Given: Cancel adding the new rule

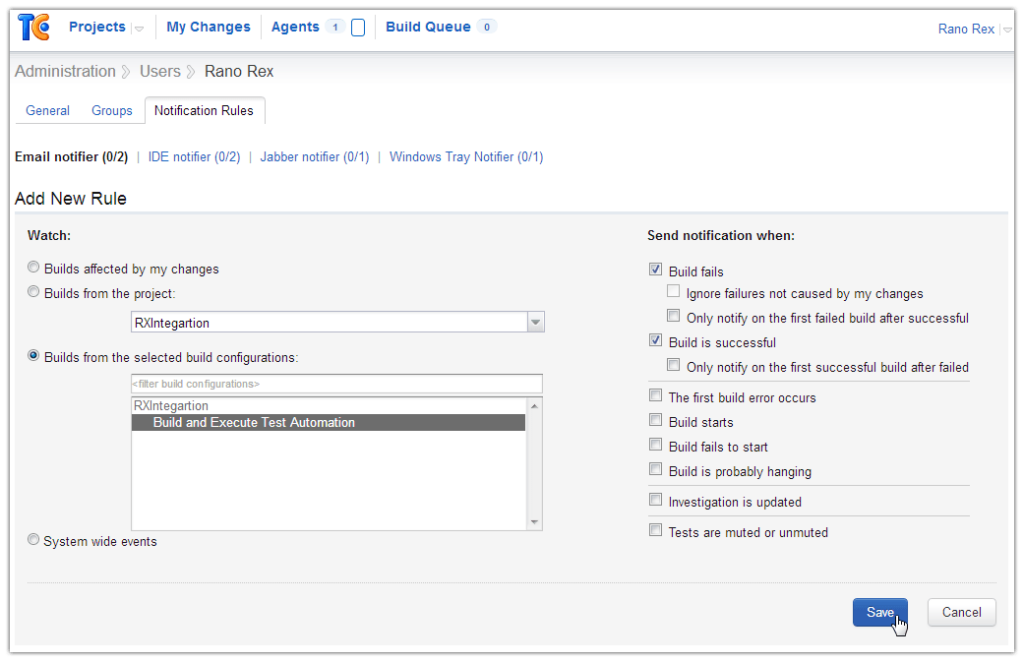Looking at the screenshot, I should tap(961, 612).
